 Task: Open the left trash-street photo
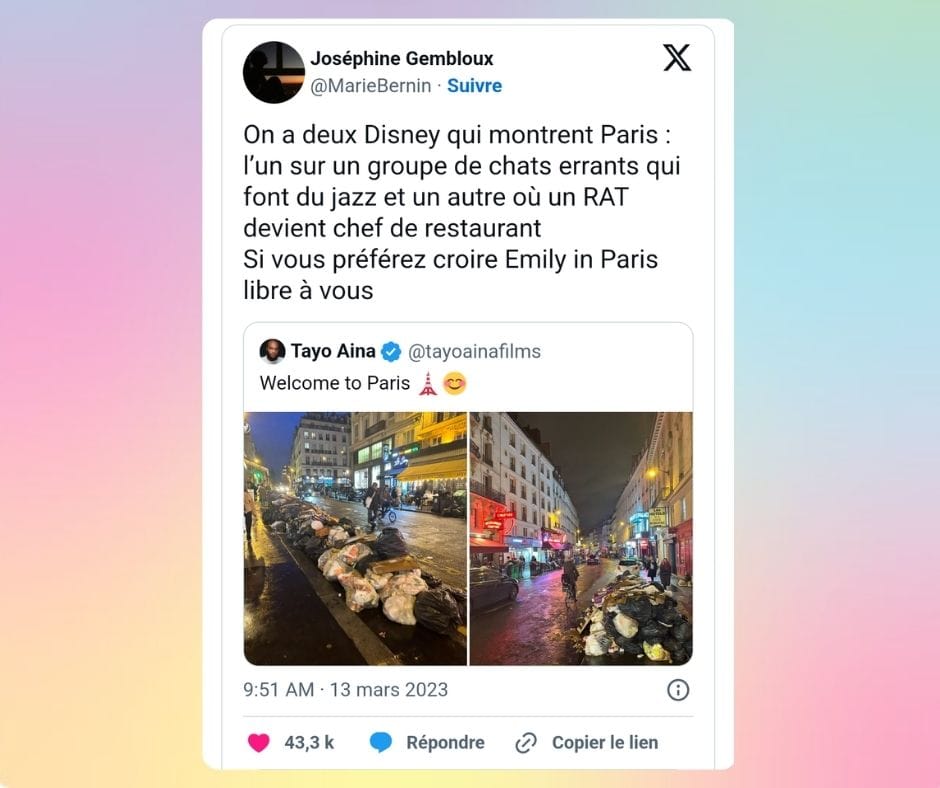(x=355, y=539)
